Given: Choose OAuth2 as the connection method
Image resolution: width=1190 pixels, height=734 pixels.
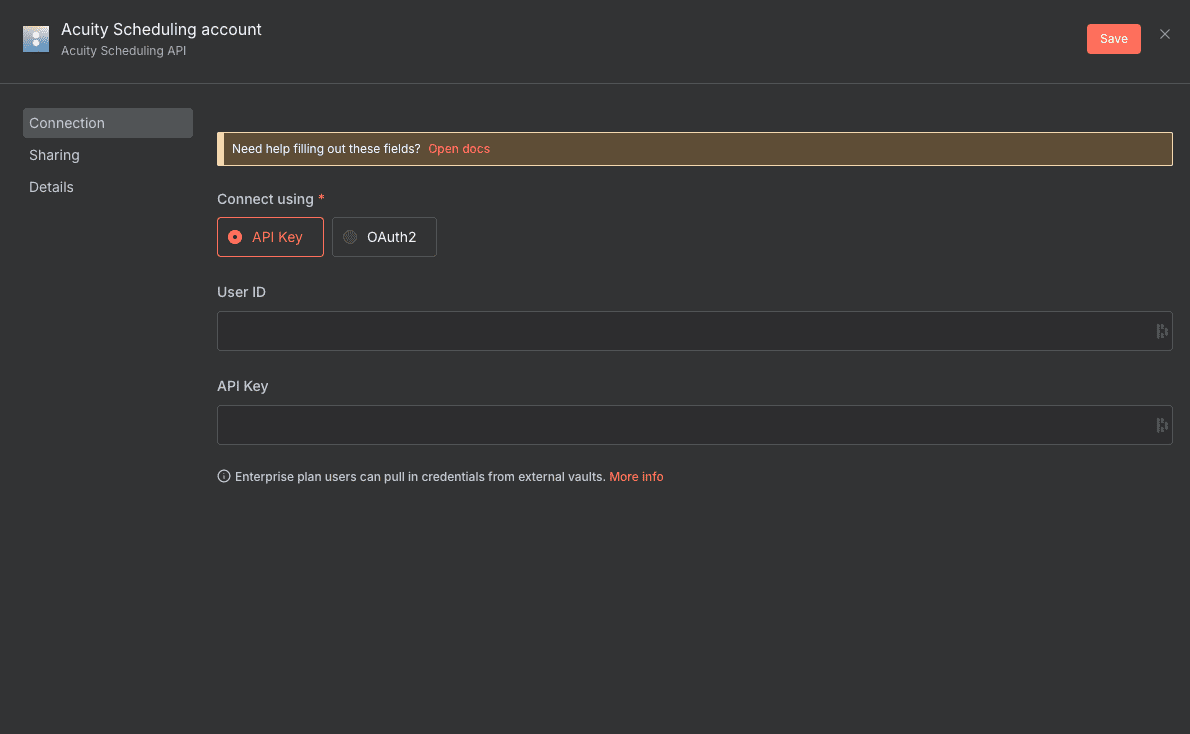Looking at the screenshot, I should pyautogui.click(x=384, y=237).
